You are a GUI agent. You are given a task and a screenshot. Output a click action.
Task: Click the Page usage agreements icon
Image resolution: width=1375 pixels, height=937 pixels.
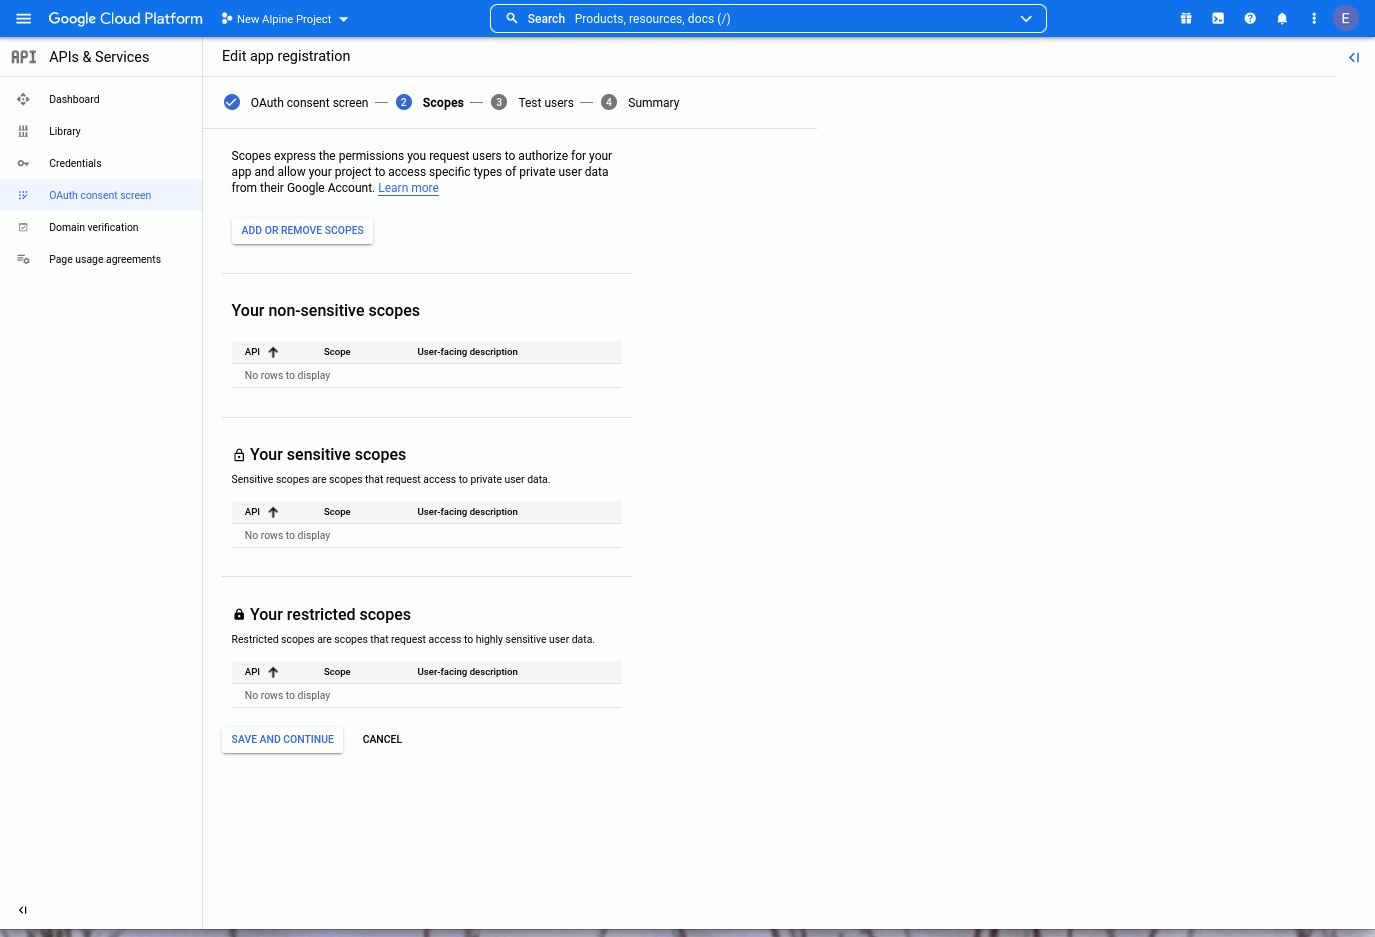23,259
